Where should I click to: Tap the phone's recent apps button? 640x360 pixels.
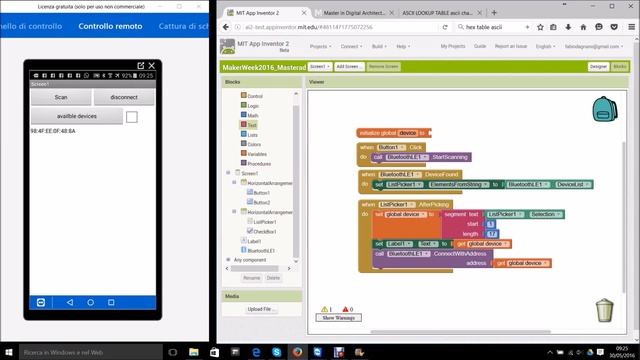click(111, 302)
